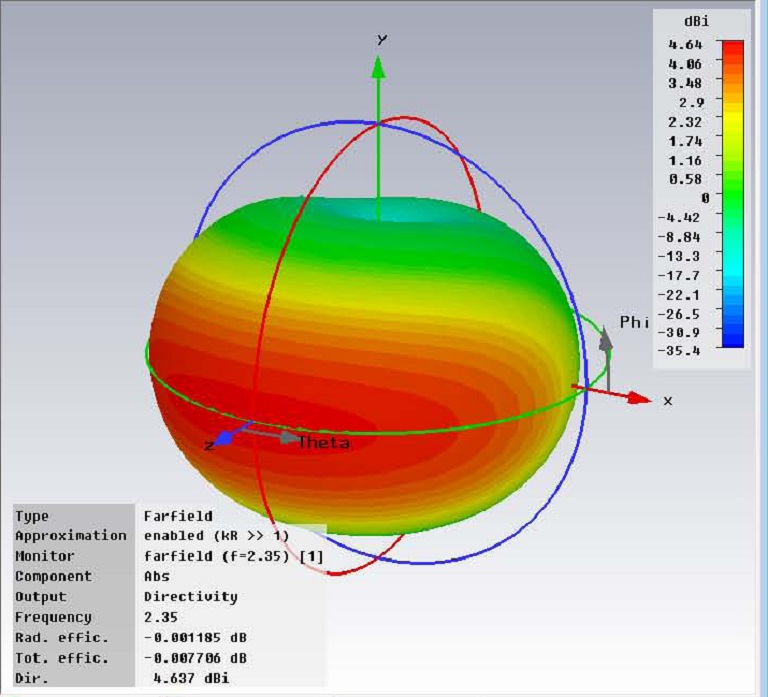This screenshot has width=768, height=697.
Task: Click the '-0.001185 dB' radiation efficiency value
Action: point(195,637)
